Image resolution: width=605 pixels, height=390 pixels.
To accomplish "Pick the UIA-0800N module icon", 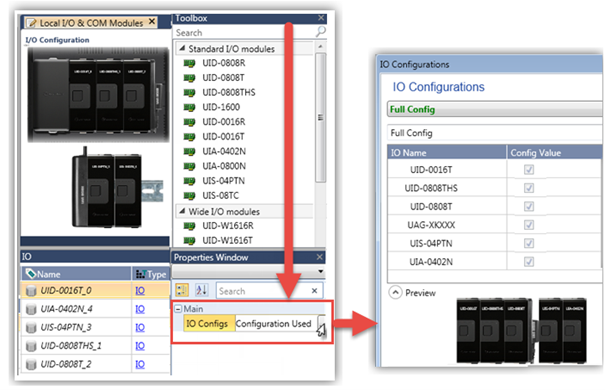I will click(x=189, y=166).
